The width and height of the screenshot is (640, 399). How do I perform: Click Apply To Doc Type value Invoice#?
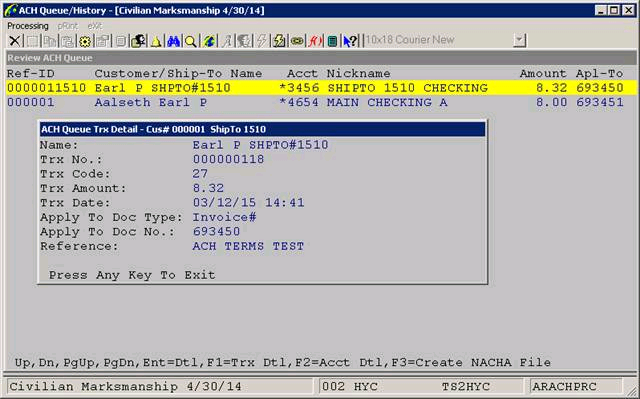[x=224, y=217]
